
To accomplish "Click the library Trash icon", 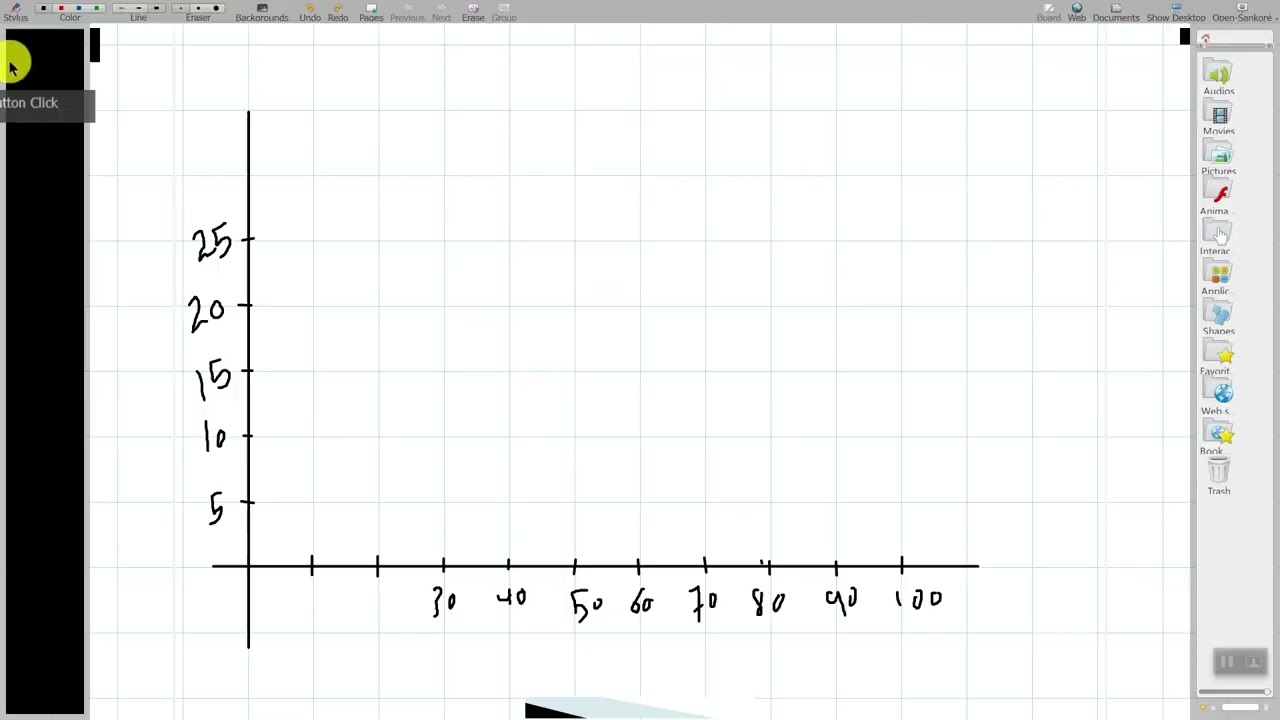I will pyautogui.click(x=1218, y=477).
